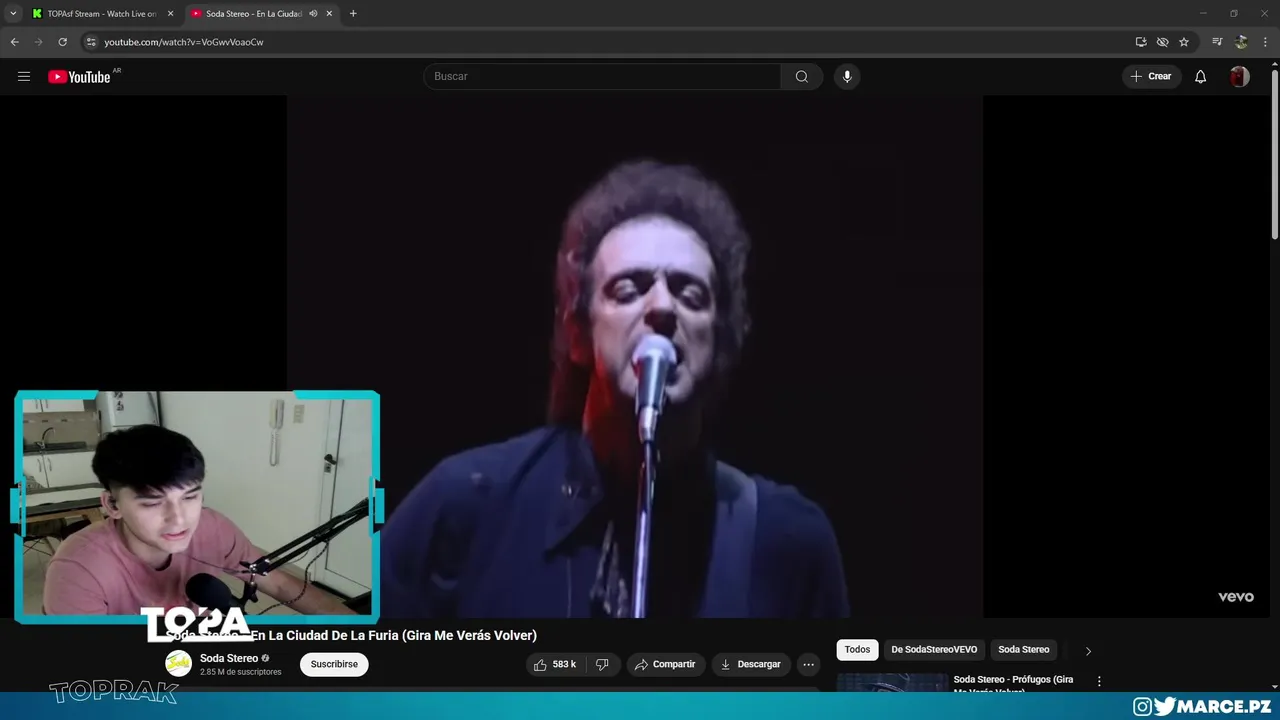Click the Crear button
The width and height of the screenshot is (1280, 720).
tap(1151, 77)
